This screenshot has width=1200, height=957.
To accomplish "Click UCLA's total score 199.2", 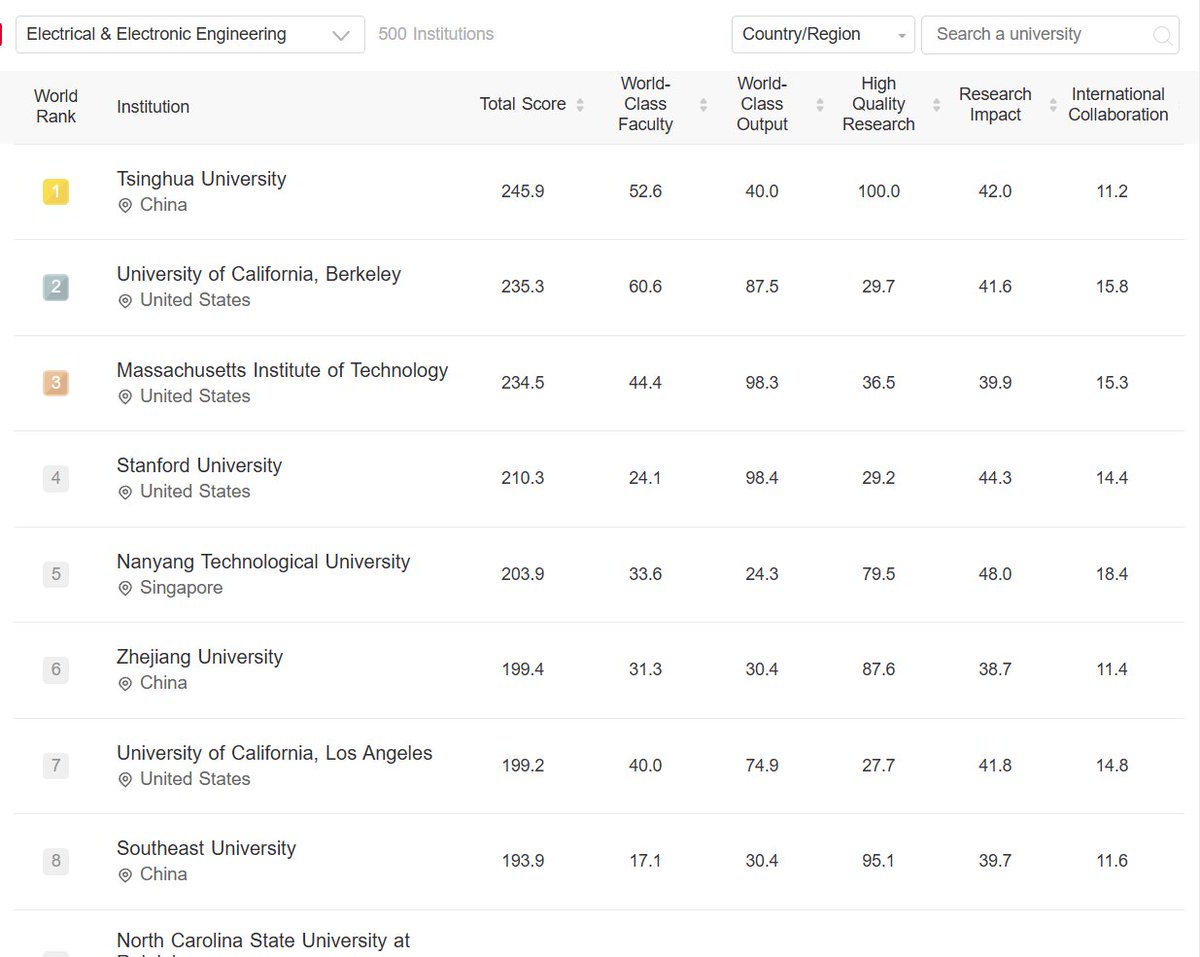I will (523, 766).
